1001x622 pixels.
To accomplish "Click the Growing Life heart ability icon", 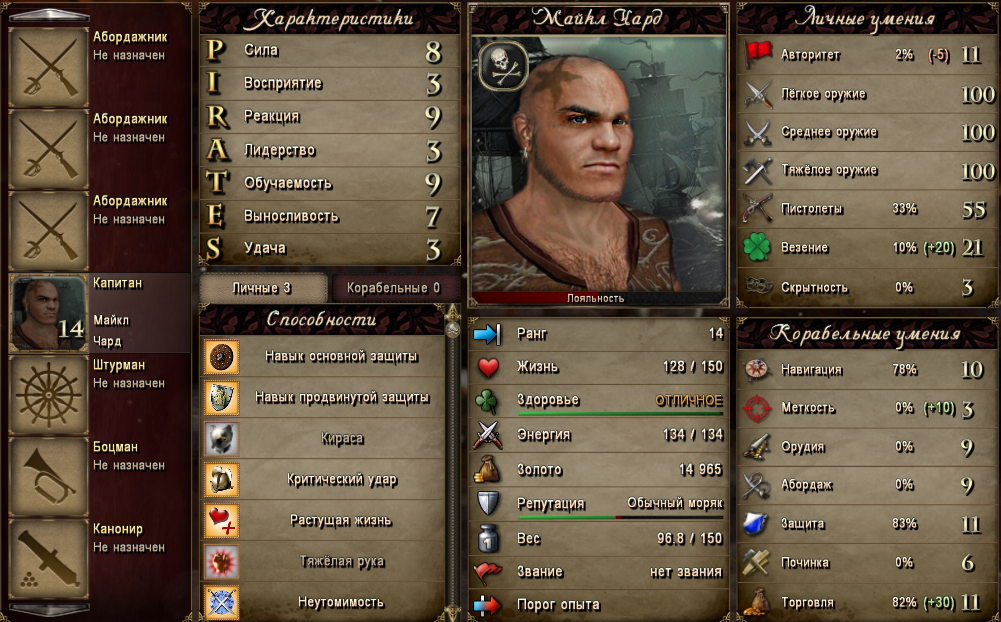I will pos(222,520).
